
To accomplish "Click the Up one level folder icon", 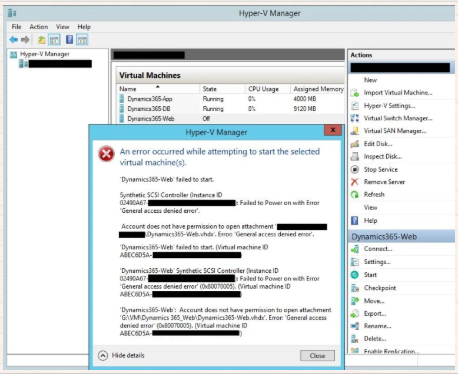I will 41,40.
